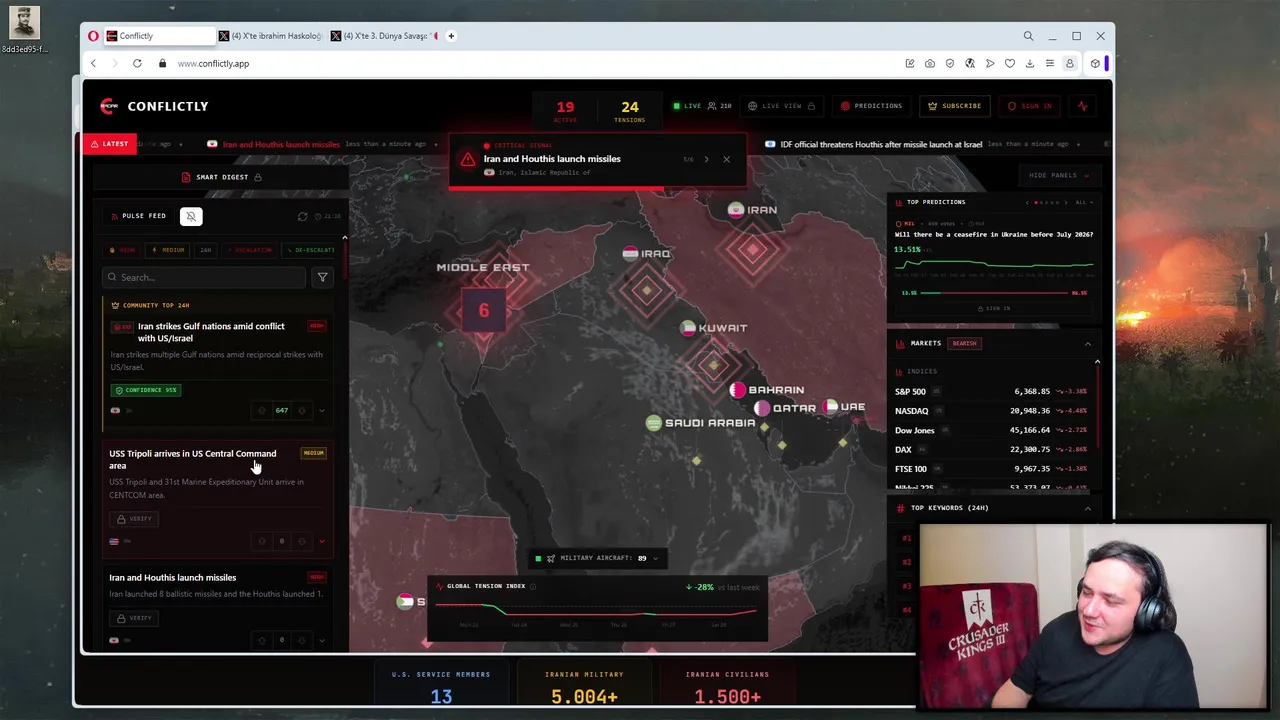1280x720 pixels.
Task: Select the S&P 500 index row
Action: (x=990, y=391)
